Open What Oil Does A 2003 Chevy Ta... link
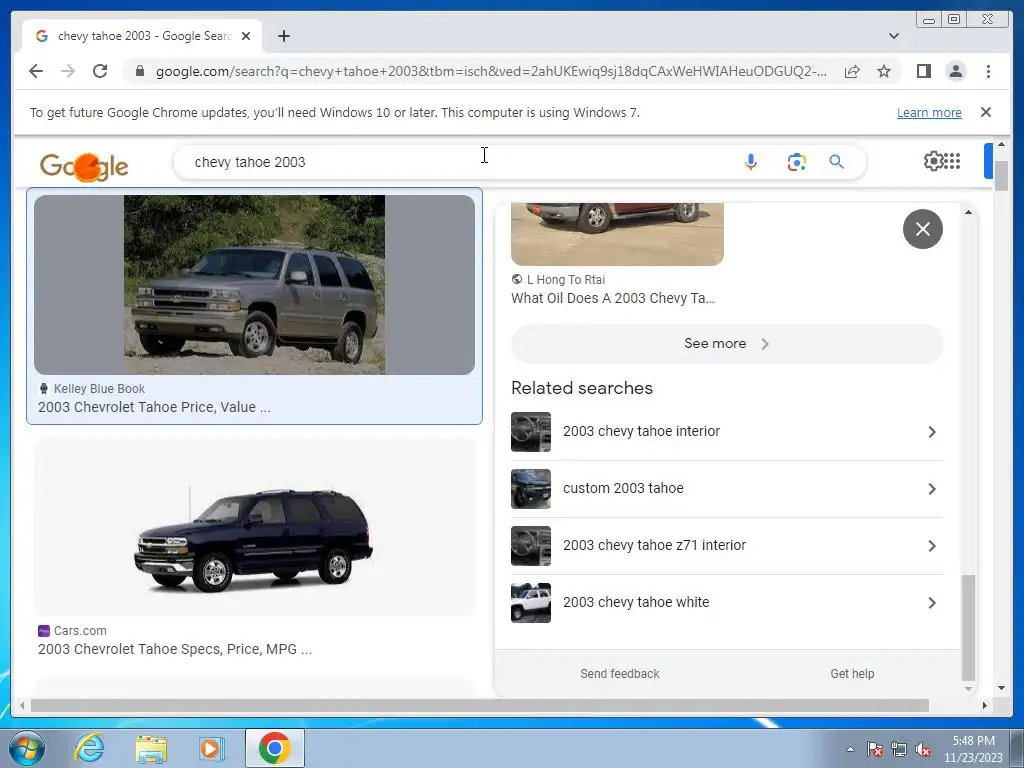The height and width of the screenshot is (768, 1024). 613,298
